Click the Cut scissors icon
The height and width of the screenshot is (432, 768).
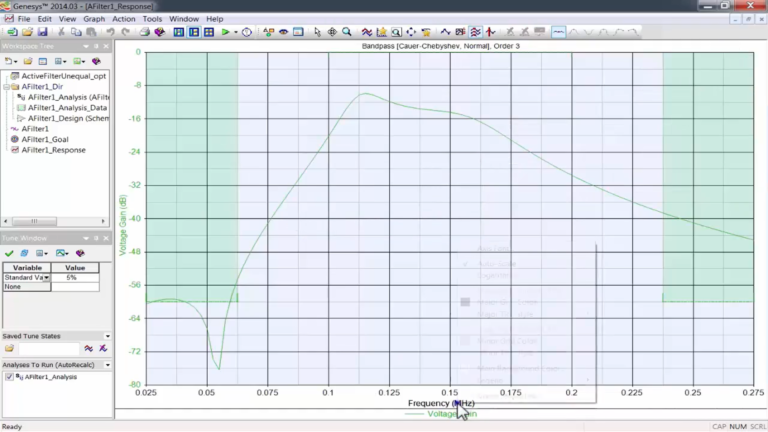61,32
